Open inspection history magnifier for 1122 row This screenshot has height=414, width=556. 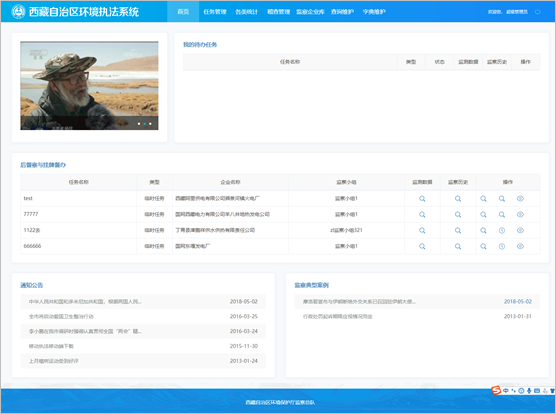[458, 230]
